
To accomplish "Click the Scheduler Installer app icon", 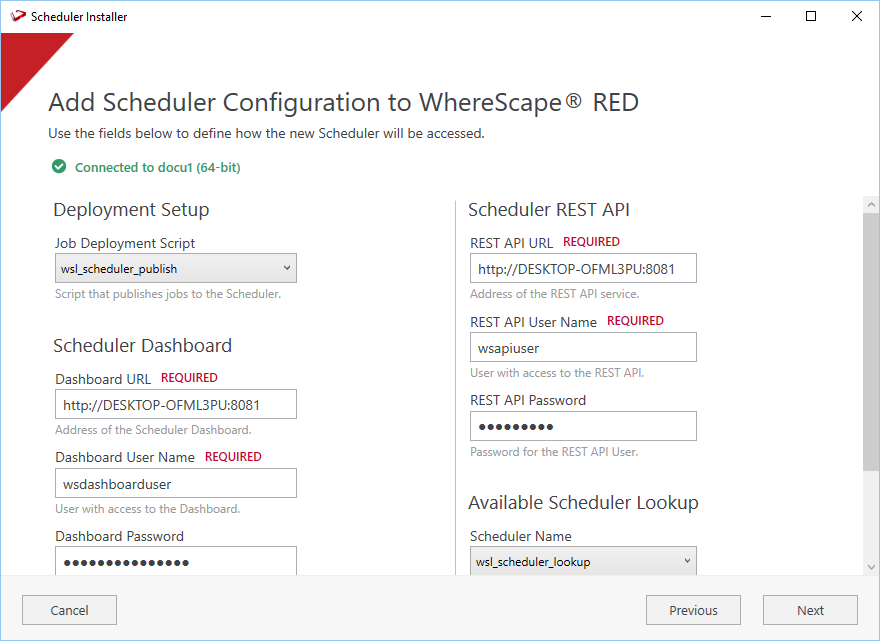I will pos(17,16).
